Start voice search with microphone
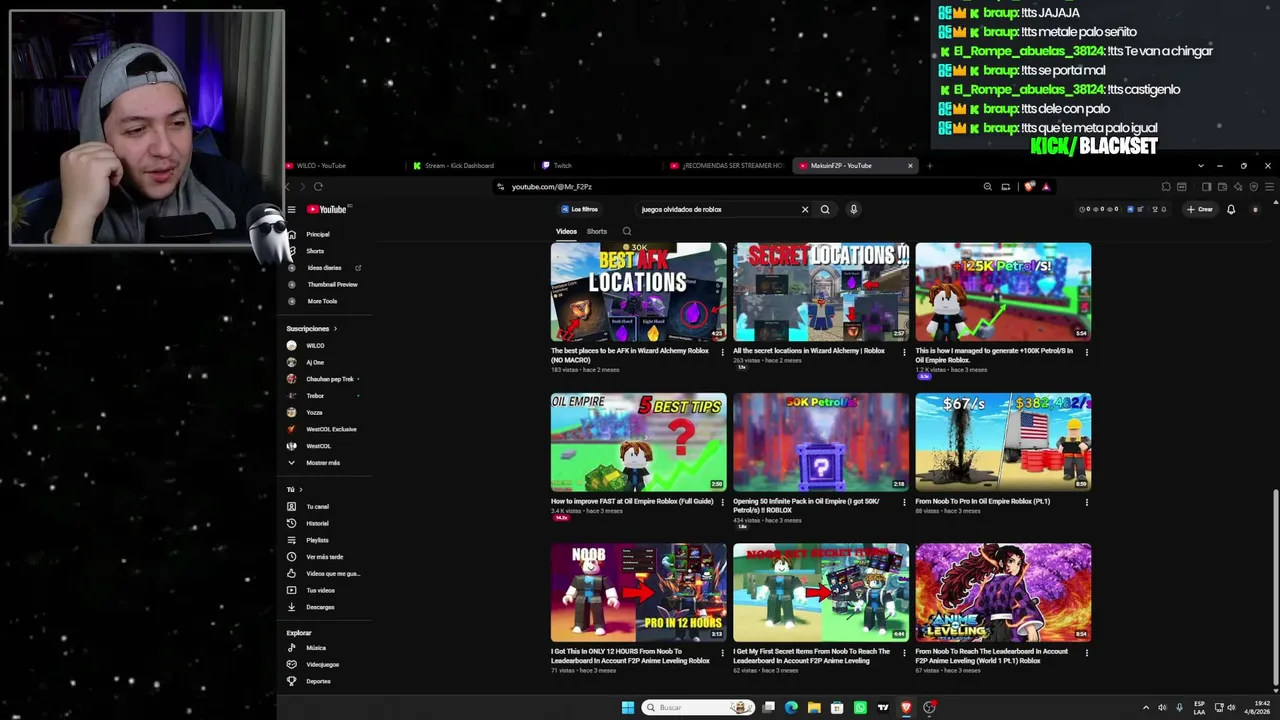This screenshot has width=1280, height=720. (x=853, y=209)
